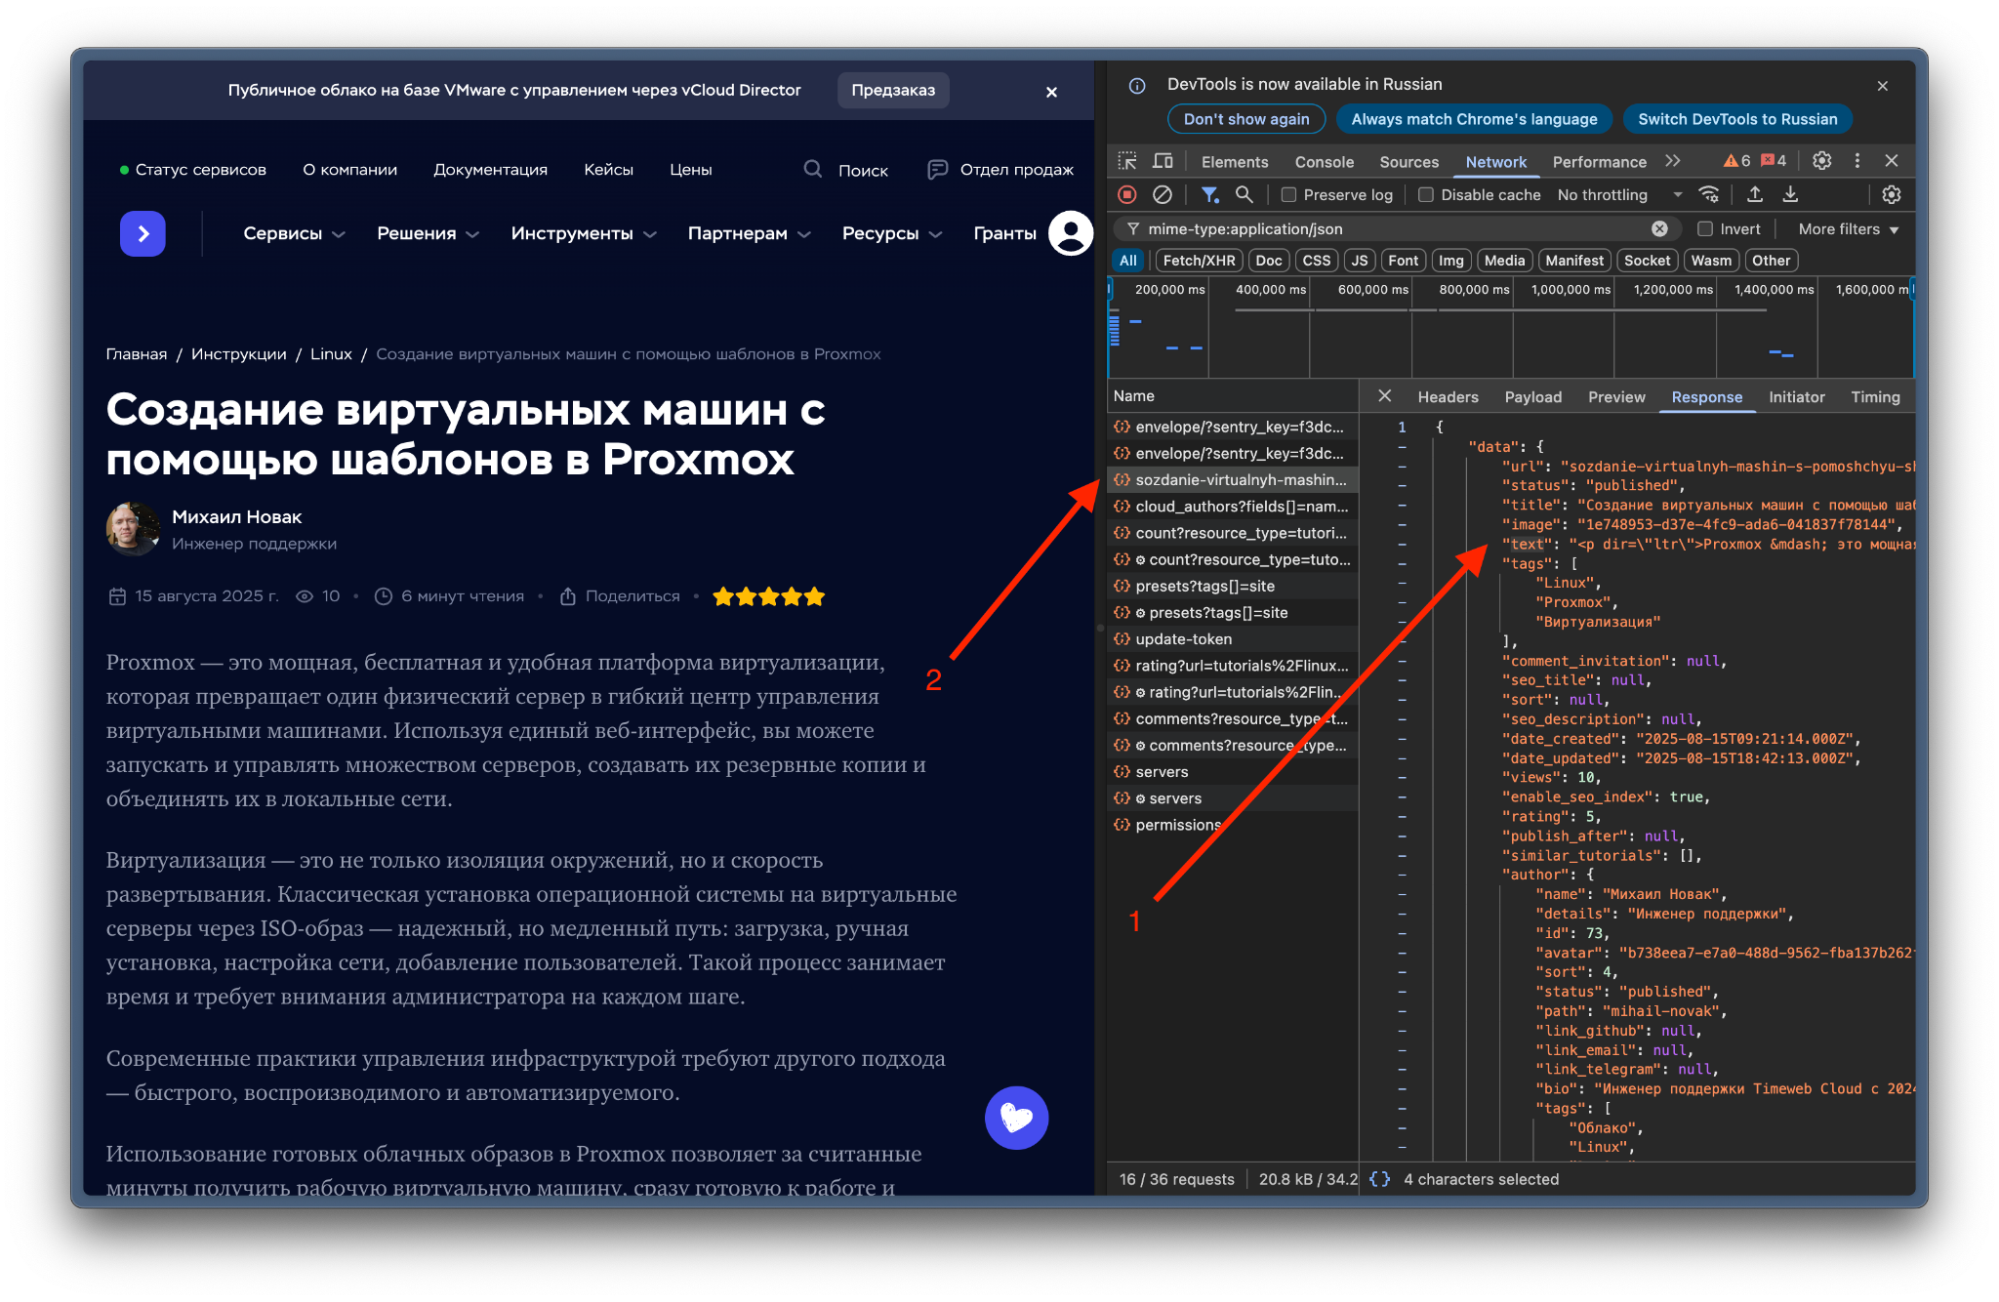Screen dimensions: 1999x1302
Task: Open the Headers tab
Action: (1447, 397)
